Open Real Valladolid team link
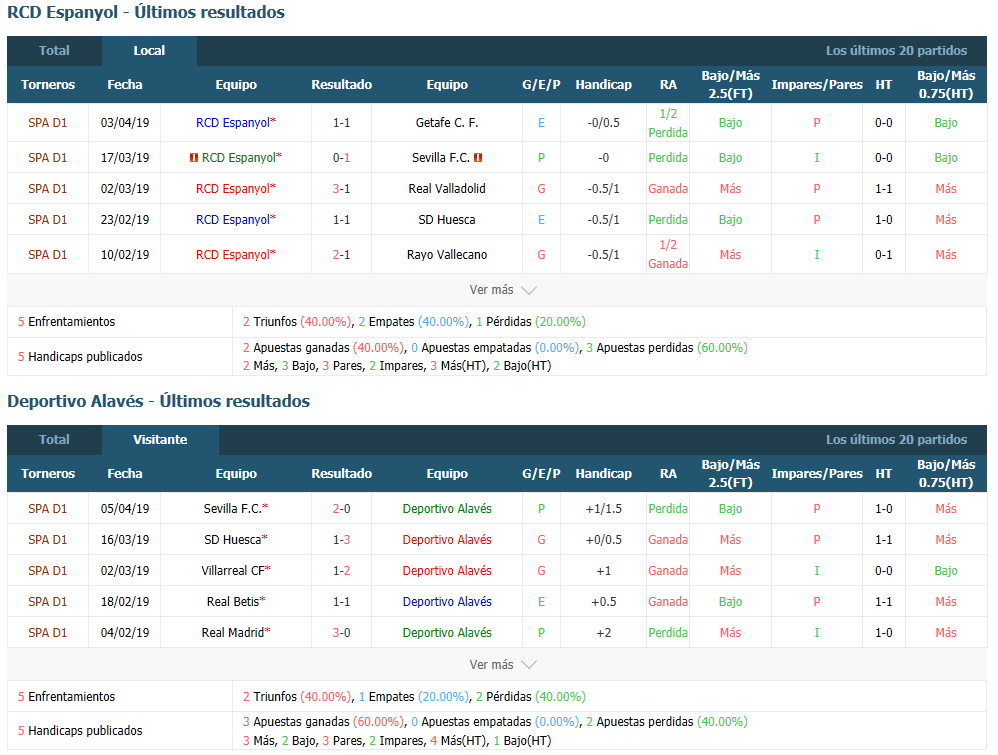 (447, 189)
